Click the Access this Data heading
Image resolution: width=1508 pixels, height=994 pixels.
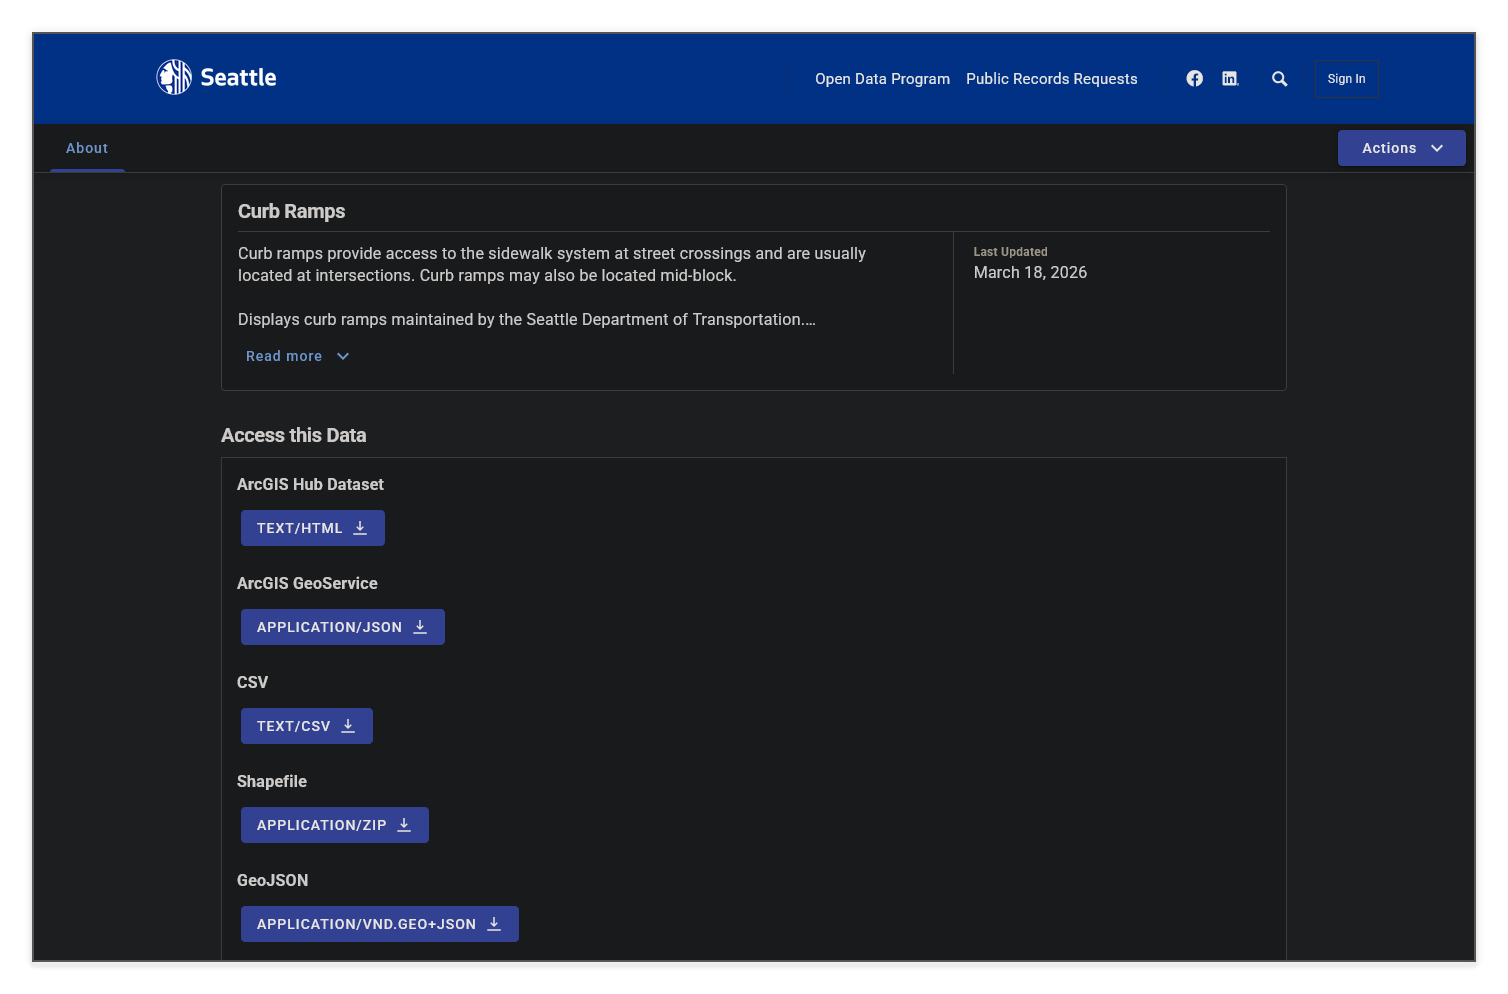tap(293, 435)
